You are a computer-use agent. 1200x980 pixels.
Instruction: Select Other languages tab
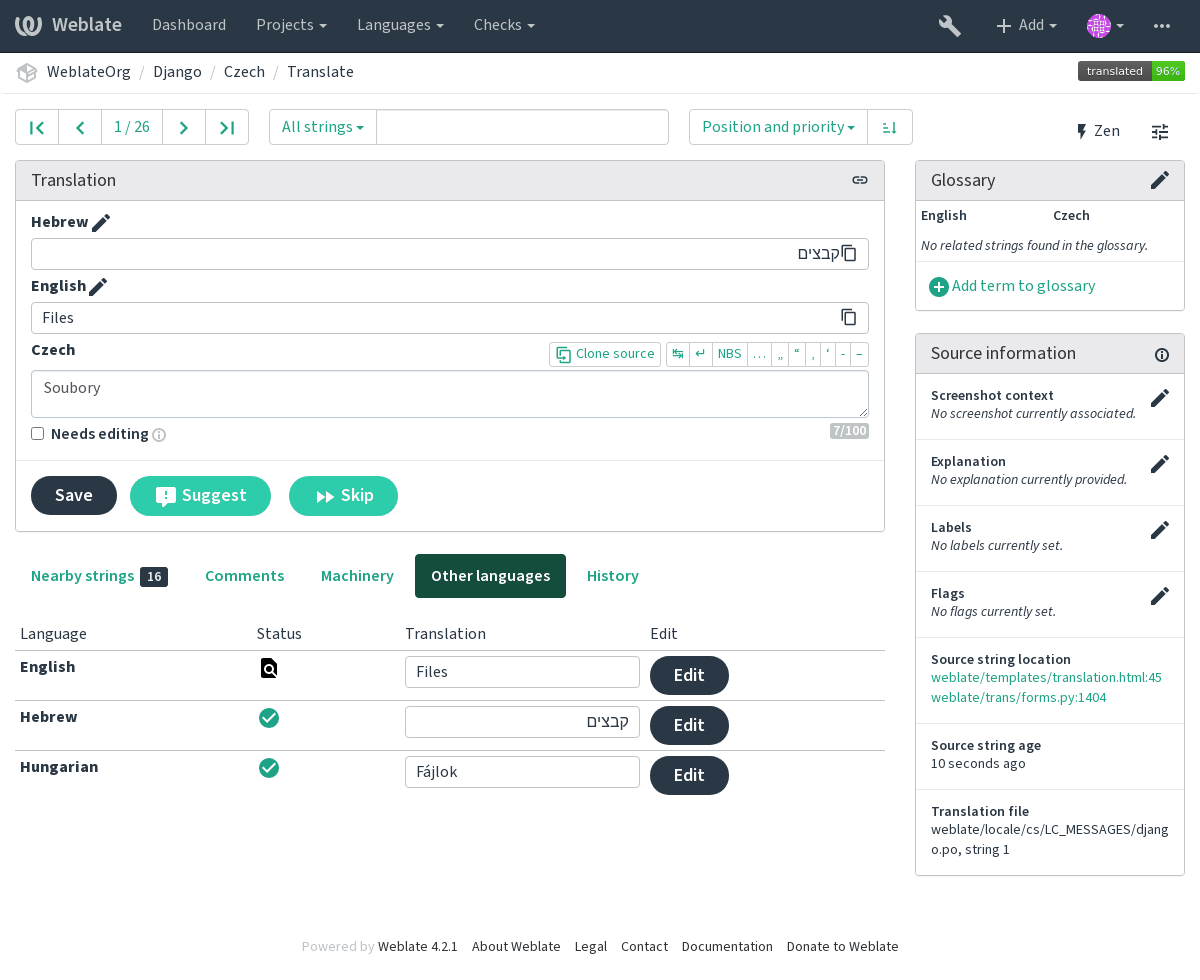click(x=490, y=576)
